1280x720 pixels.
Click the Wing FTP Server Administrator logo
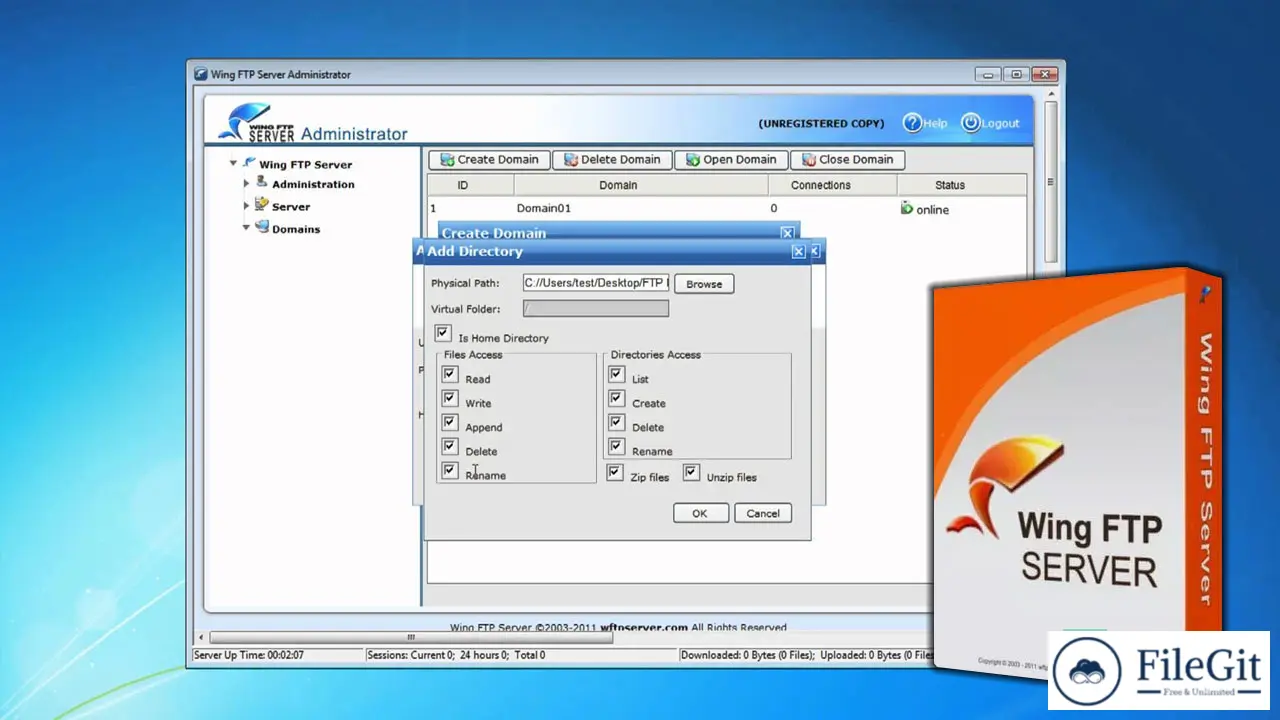click(x=313, y=123)
